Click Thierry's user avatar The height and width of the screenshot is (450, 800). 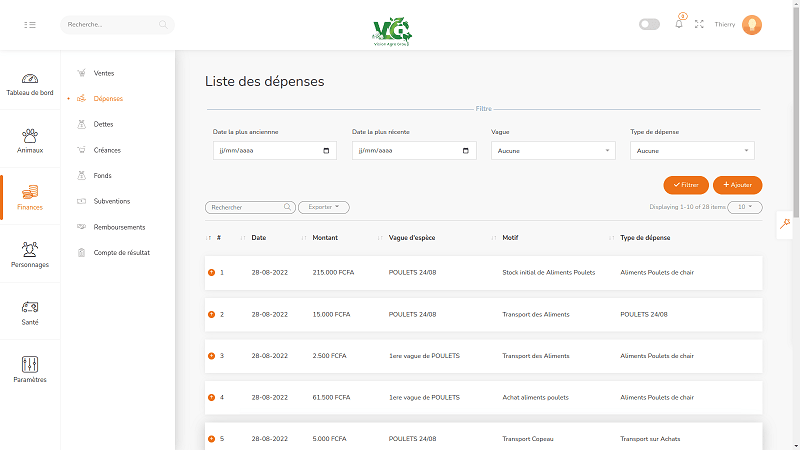pyautogui.click(x=752, y=24)
